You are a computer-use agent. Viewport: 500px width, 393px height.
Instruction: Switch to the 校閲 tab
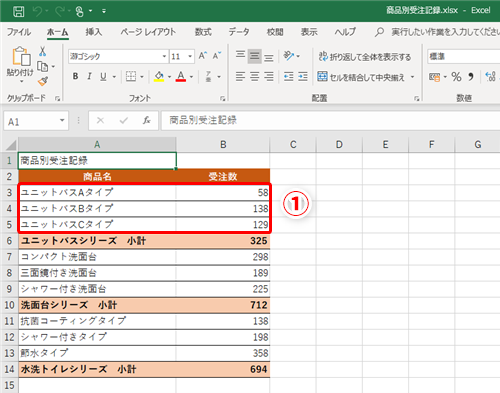point(275,32)
